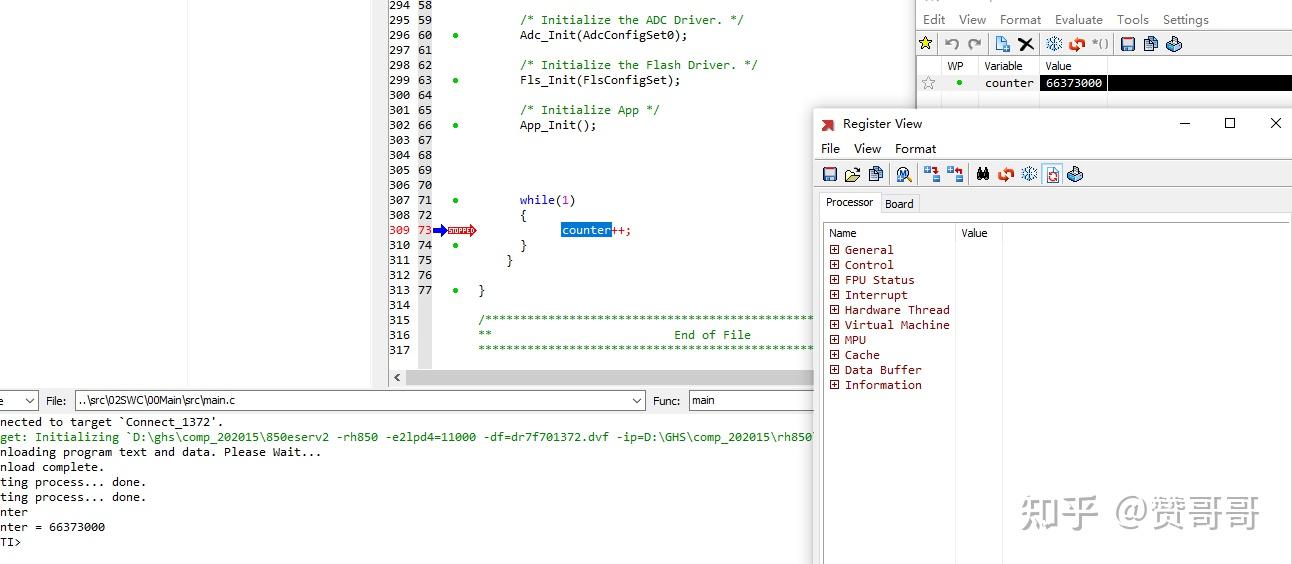This screenshot has height=564, width=1292.
Task: Print registers using the Register View printer icon
Action: pyautogui.click(x=1075, y=174)
